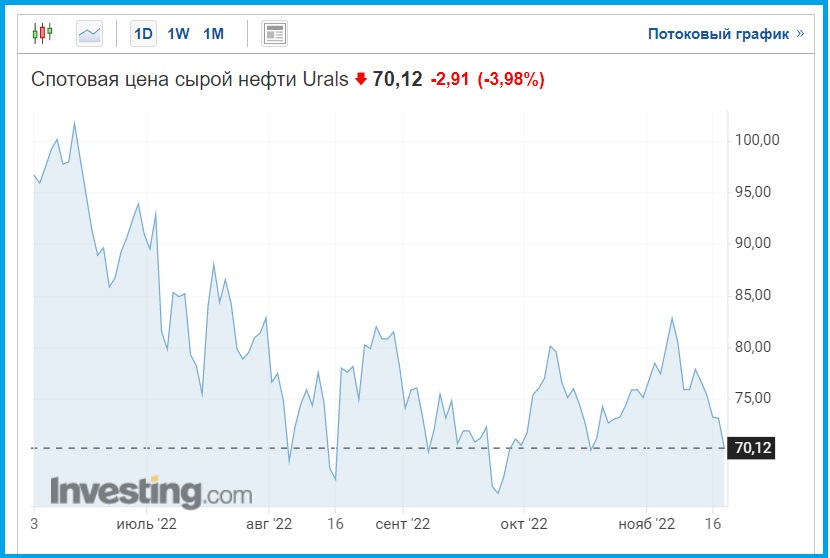Click the 100,00 label on the price axis
The image size is (830, 558).
click(x=756, y=140)
